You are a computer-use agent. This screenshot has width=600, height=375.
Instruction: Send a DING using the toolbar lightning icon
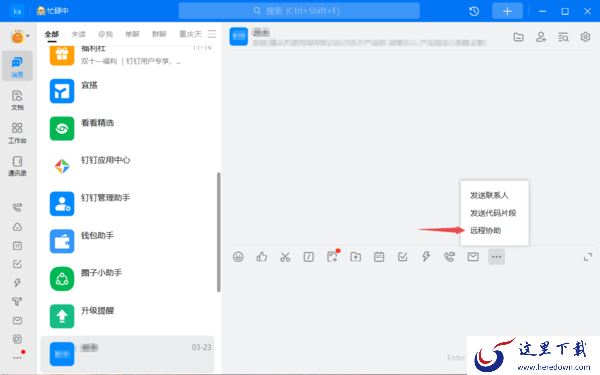click(x=426, y=257)
